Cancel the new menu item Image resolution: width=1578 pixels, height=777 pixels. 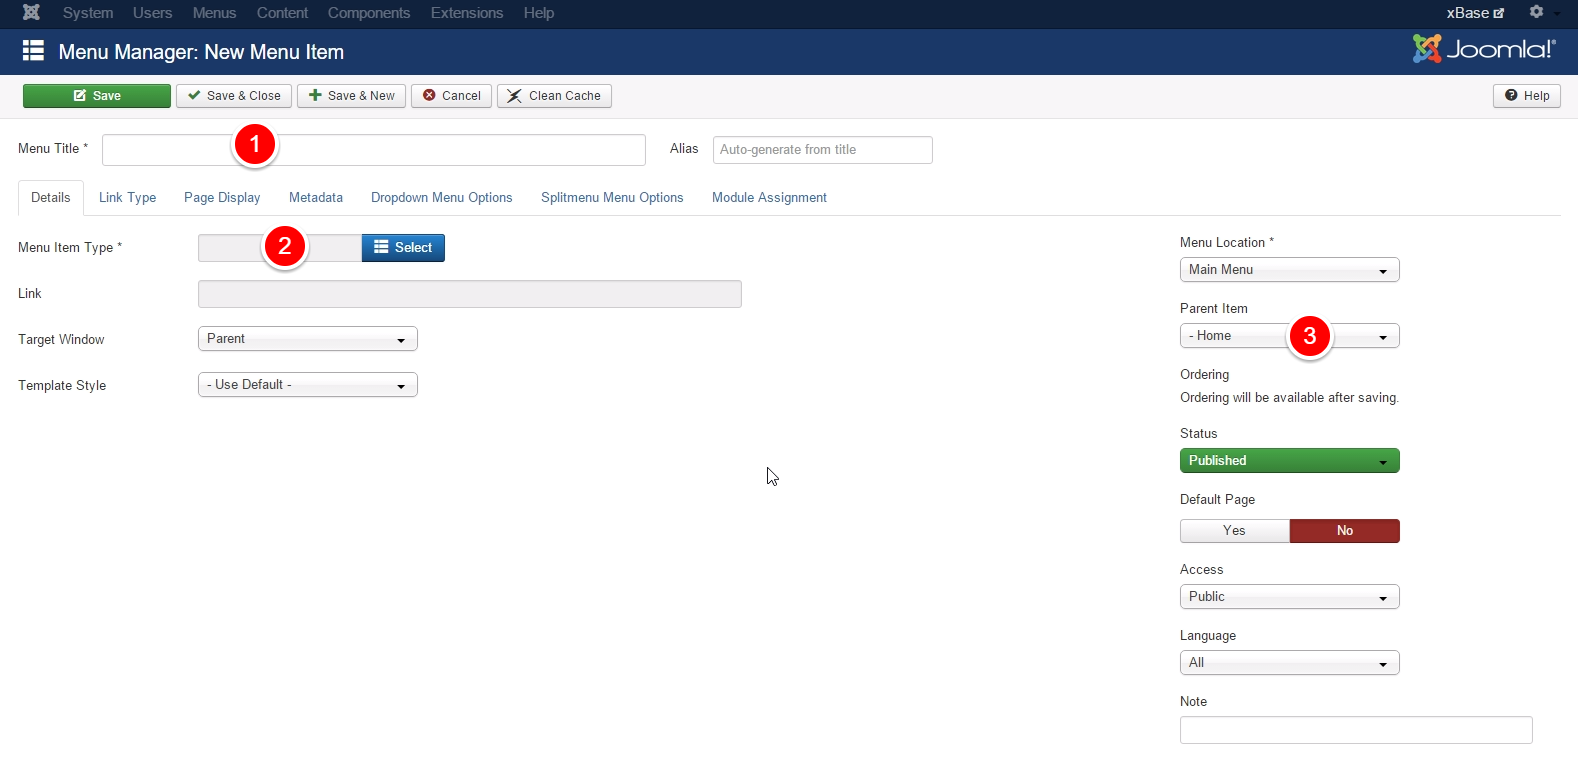tap(451, 96)
